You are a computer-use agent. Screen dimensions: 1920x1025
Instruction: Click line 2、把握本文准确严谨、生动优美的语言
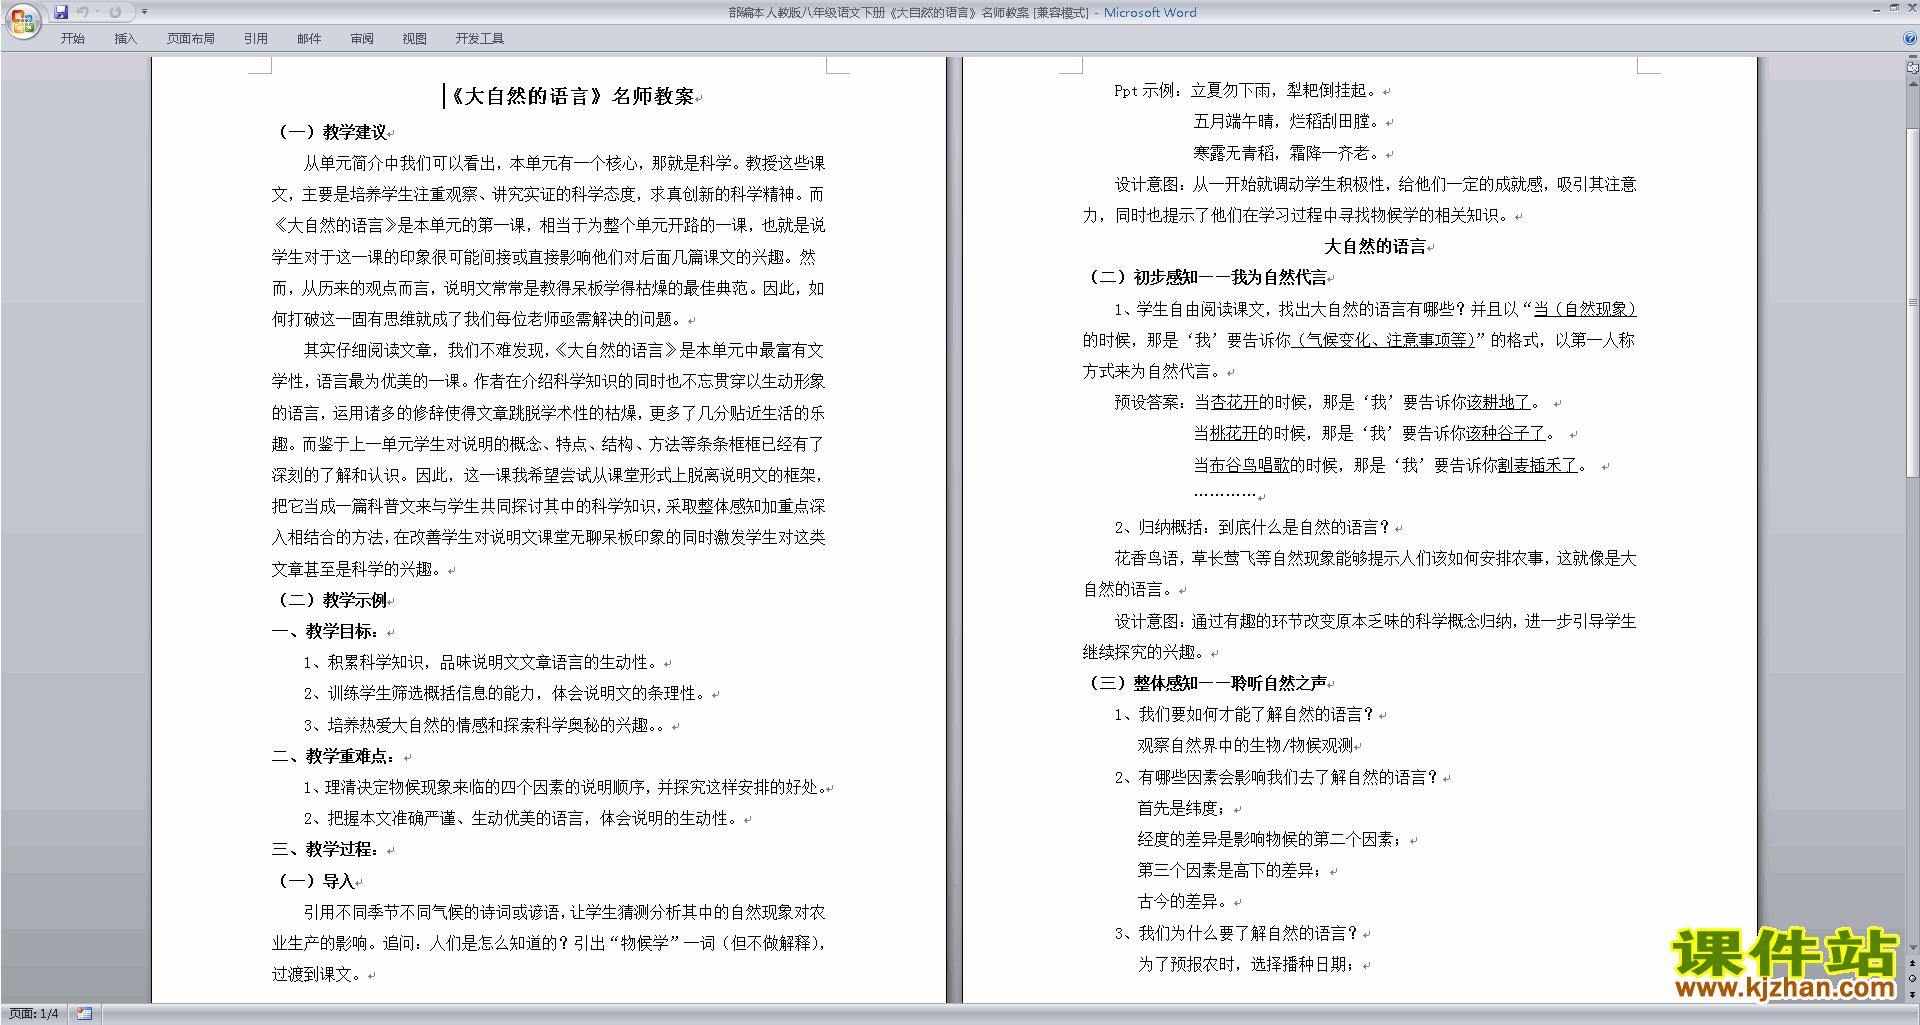point(521,818)
